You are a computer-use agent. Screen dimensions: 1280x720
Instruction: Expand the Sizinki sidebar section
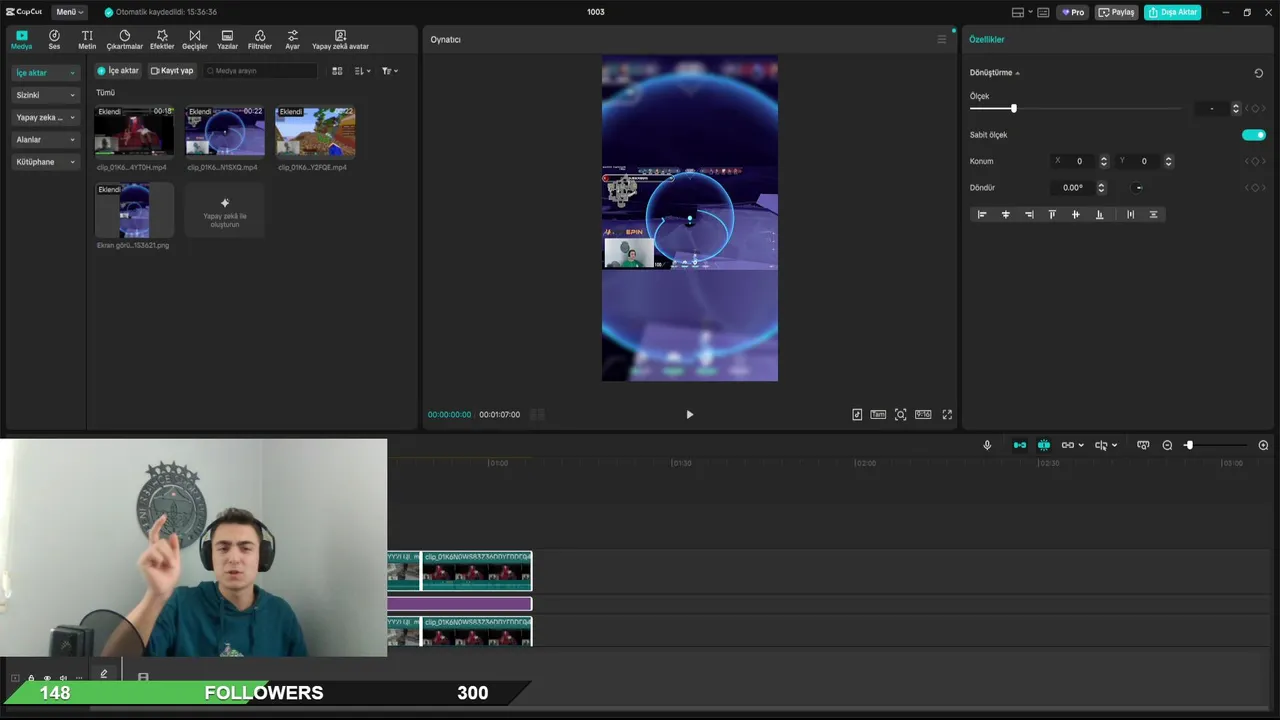[45, 95]
